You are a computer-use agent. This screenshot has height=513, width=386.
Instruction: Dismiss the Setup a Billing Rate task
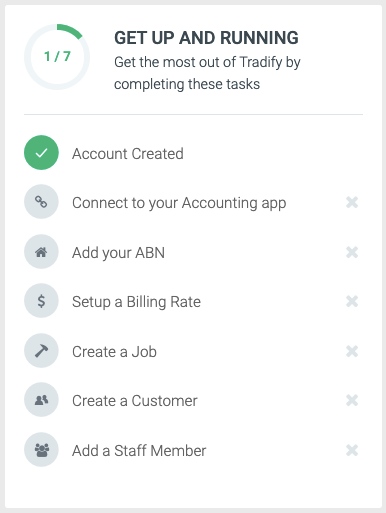352,301
